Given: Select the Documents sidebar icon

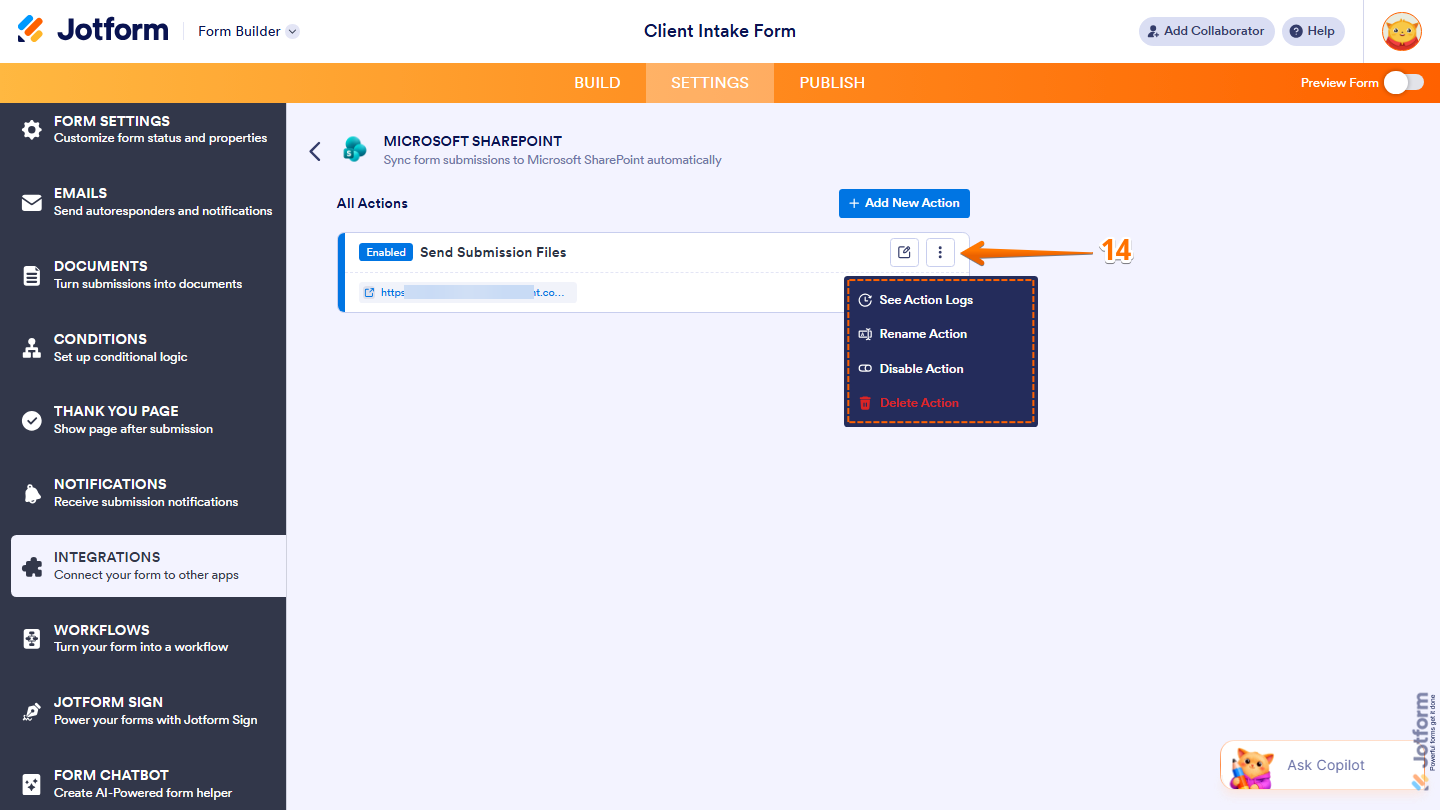Looking at the screenshot, I should (31, 273).
